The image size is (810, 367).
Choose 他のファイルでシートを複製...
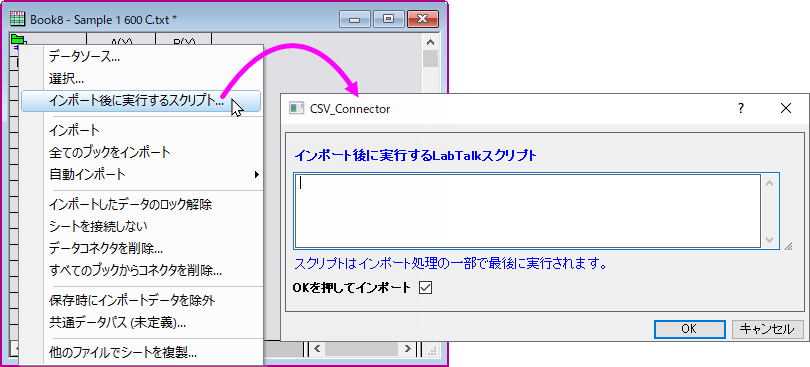(x=141, y=353)
